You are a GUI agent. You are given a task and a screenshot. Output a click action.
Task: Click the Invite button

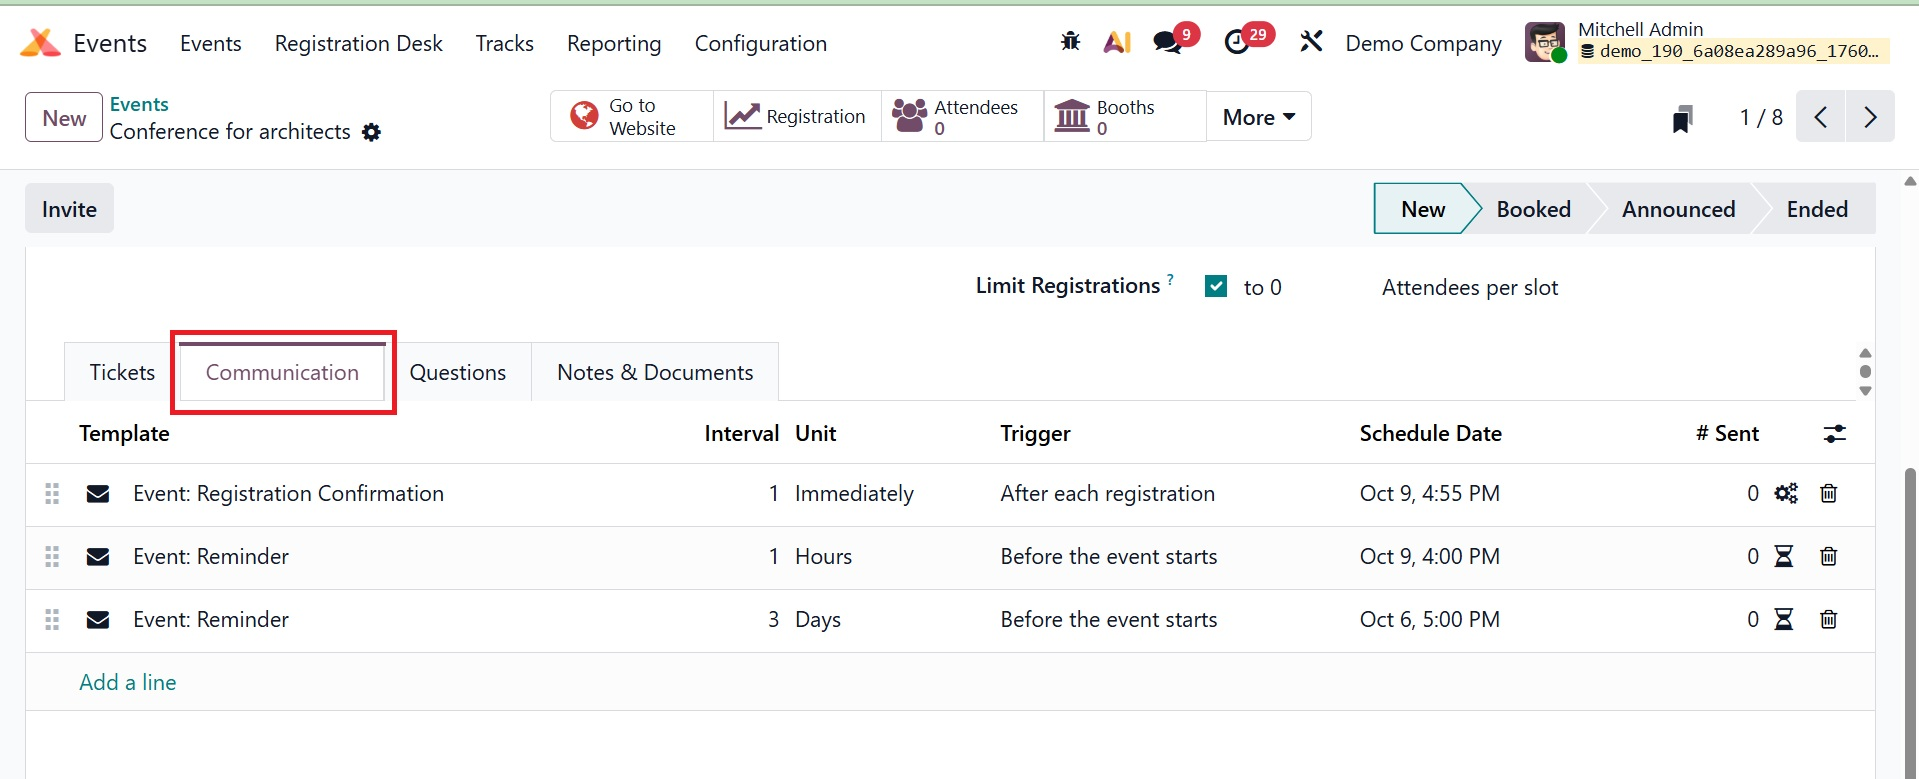69,209
